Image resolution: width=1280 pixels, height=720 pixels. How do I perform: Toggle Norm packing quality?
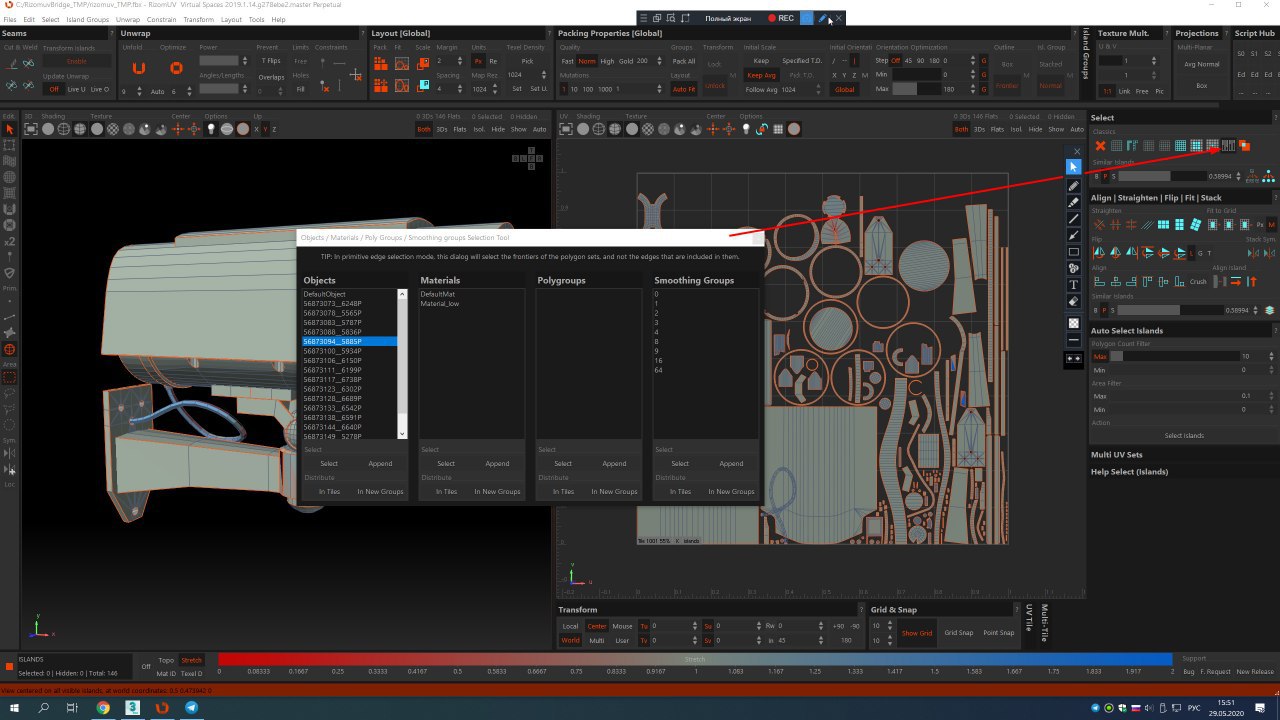pos(587,61)
